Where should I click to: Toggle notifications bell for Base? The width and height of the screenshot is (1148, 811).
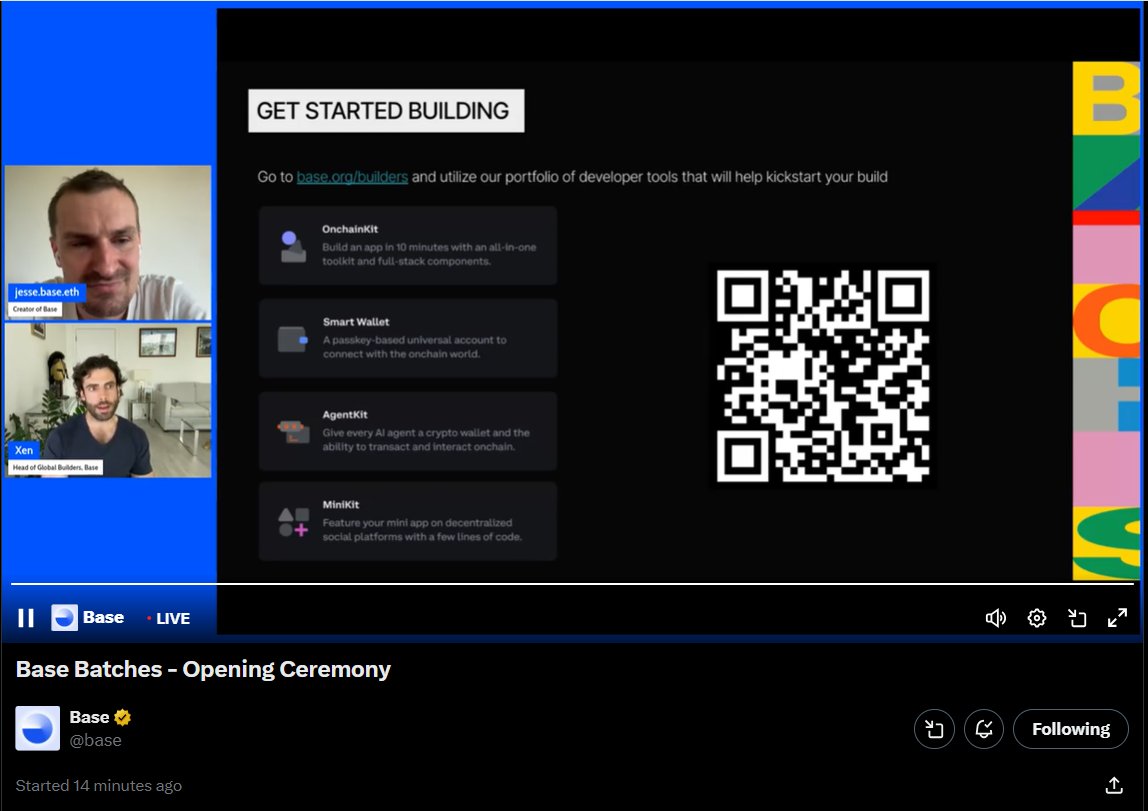pos(984,729)
